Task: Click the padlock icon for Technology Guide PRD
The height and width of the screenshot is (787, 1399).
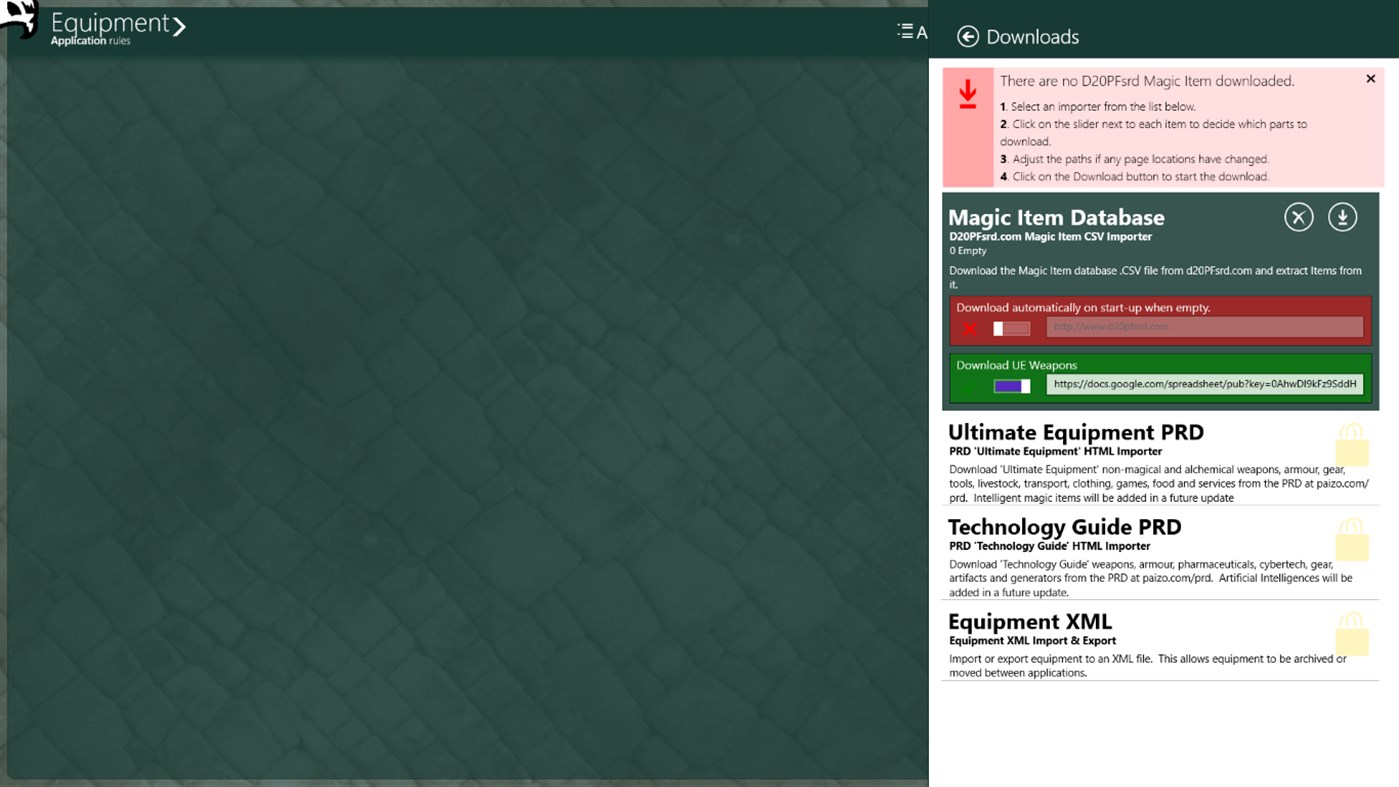Action: [1353, 536]
